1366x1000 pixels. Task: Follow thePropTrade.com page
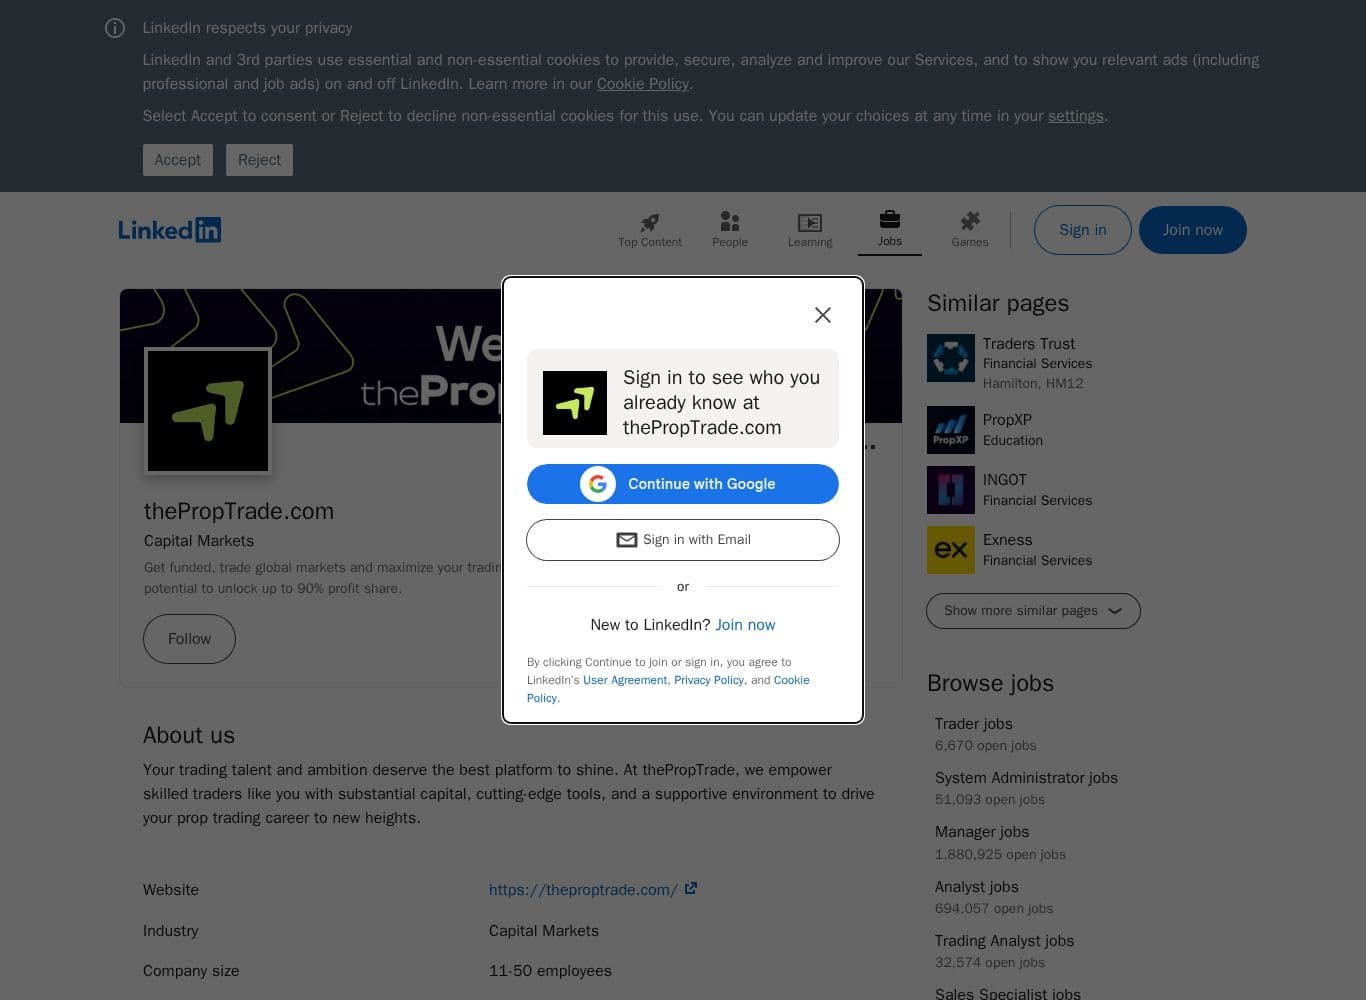189,639
